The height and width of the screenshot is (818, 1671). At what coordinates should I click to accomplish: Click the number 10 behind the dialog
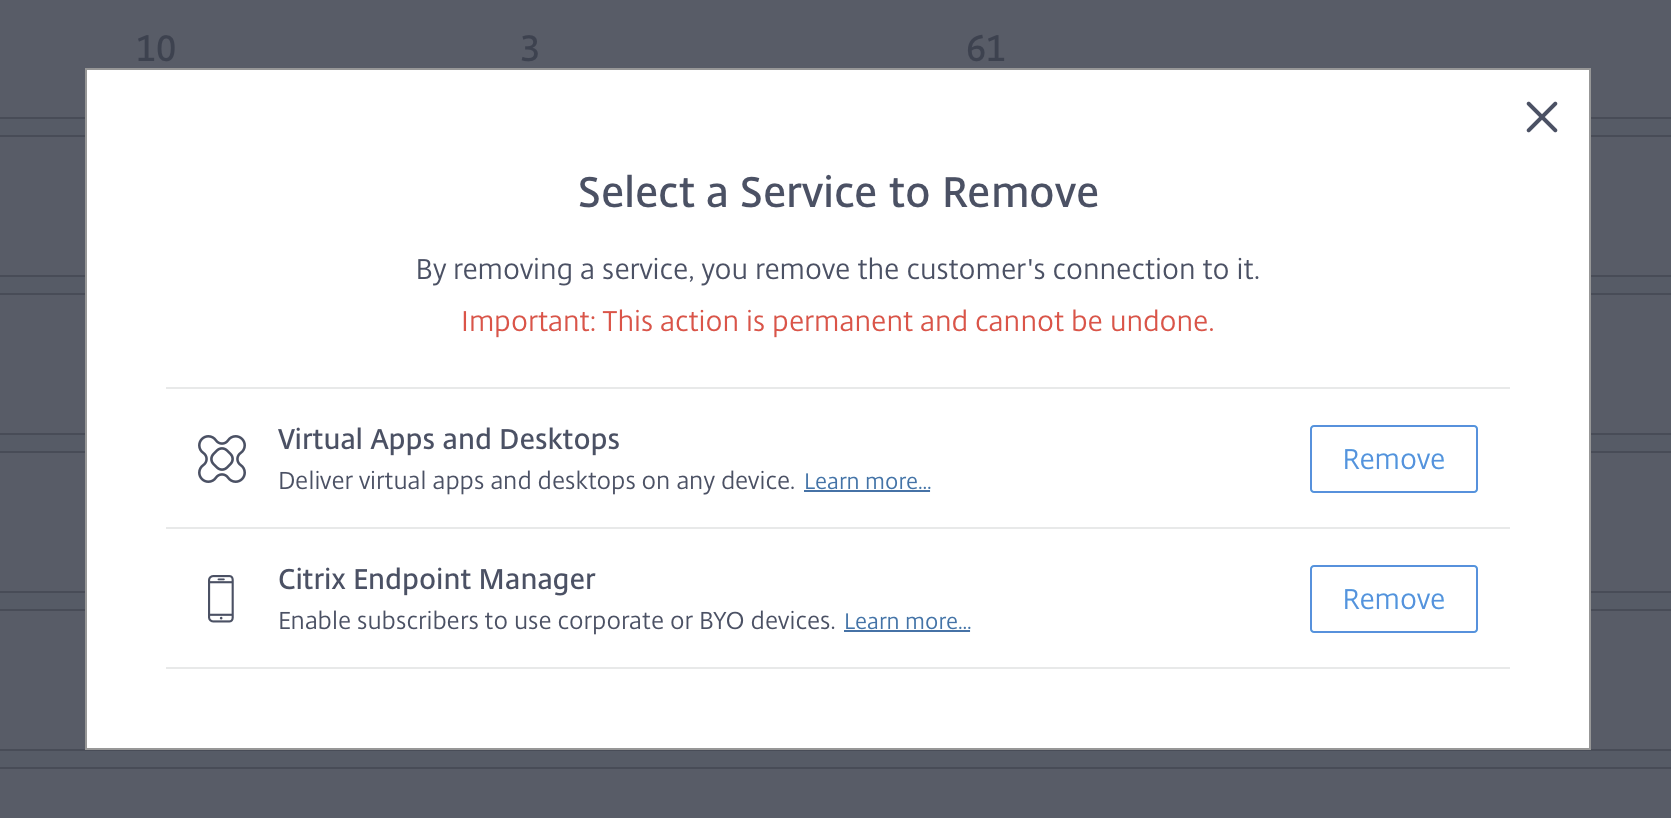[x=155, y=48]
